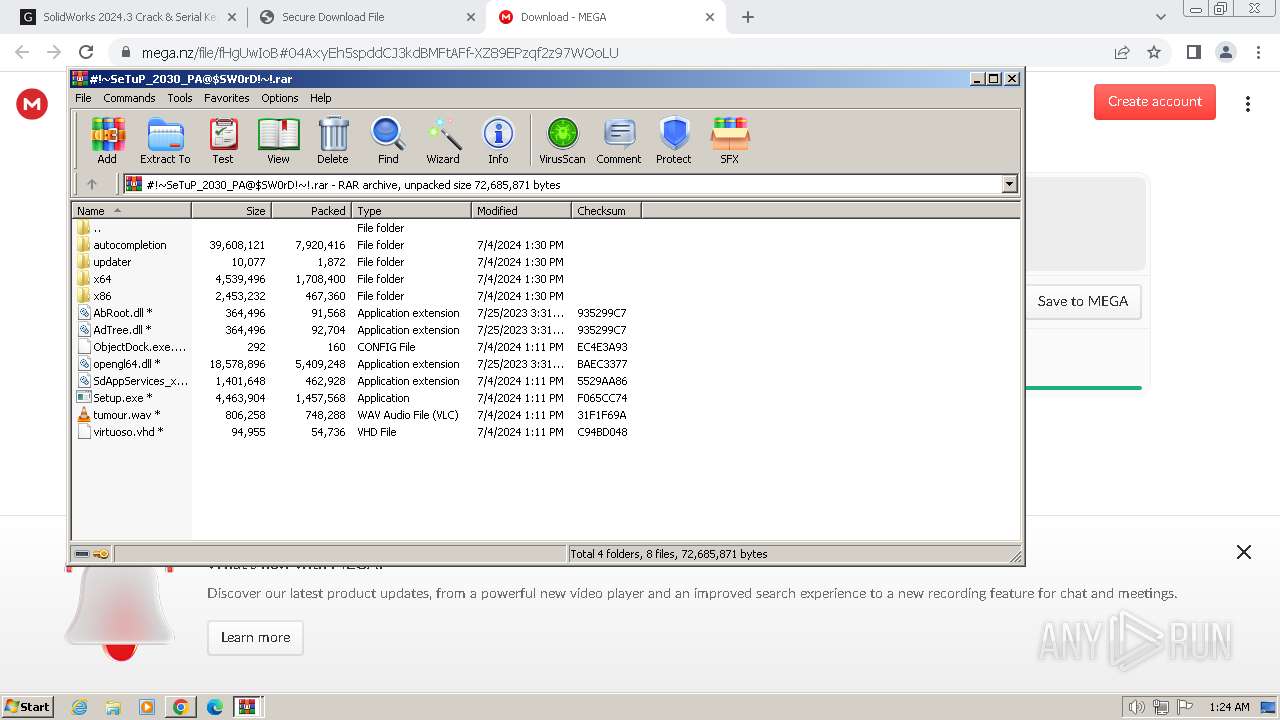Dismiss the MEGA announcement banner
The height and width of the screenshot is (720, 1280).
pyautogui.click(x=1243, y=552)
